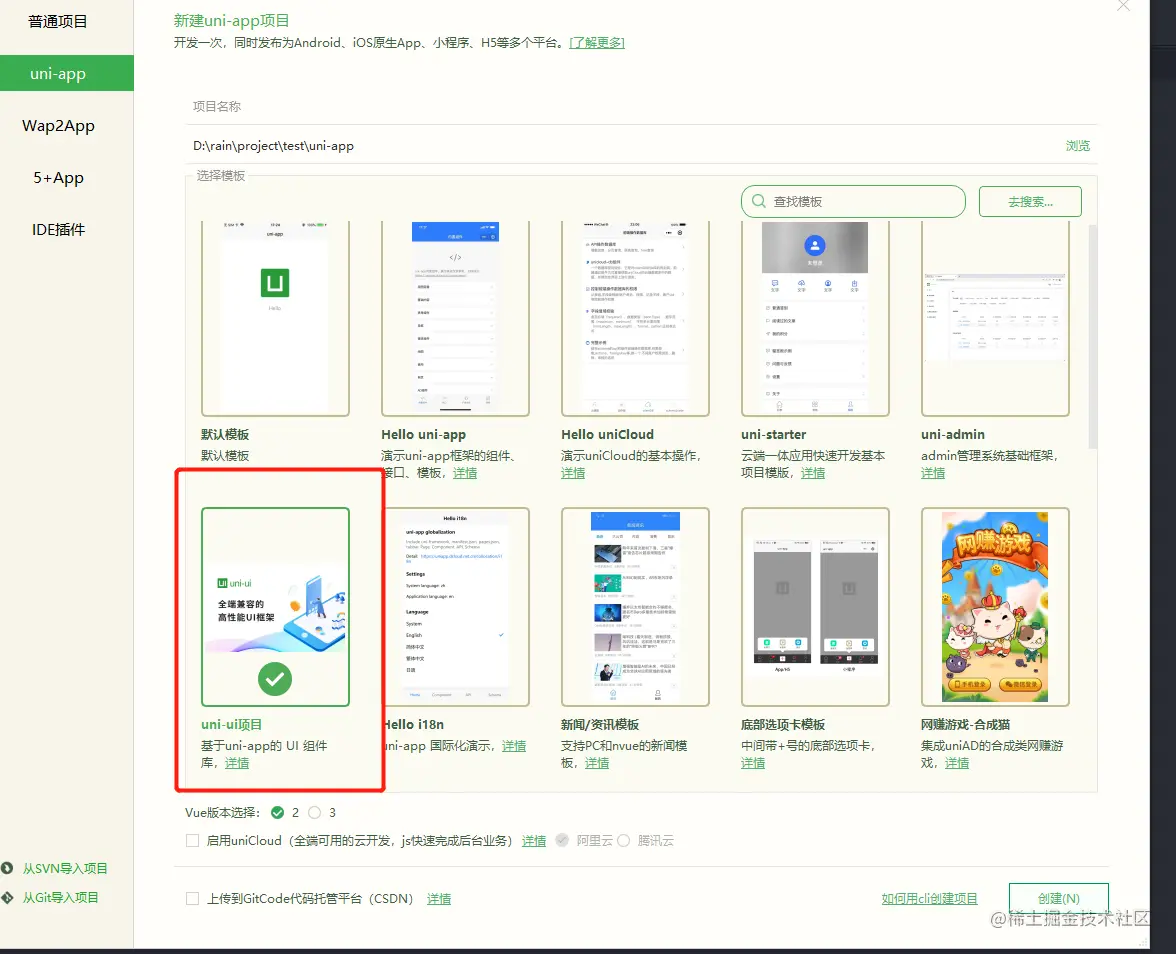Click the project path field
Image resolution: width=1176 pixels, height=954 pixels.
622,146
